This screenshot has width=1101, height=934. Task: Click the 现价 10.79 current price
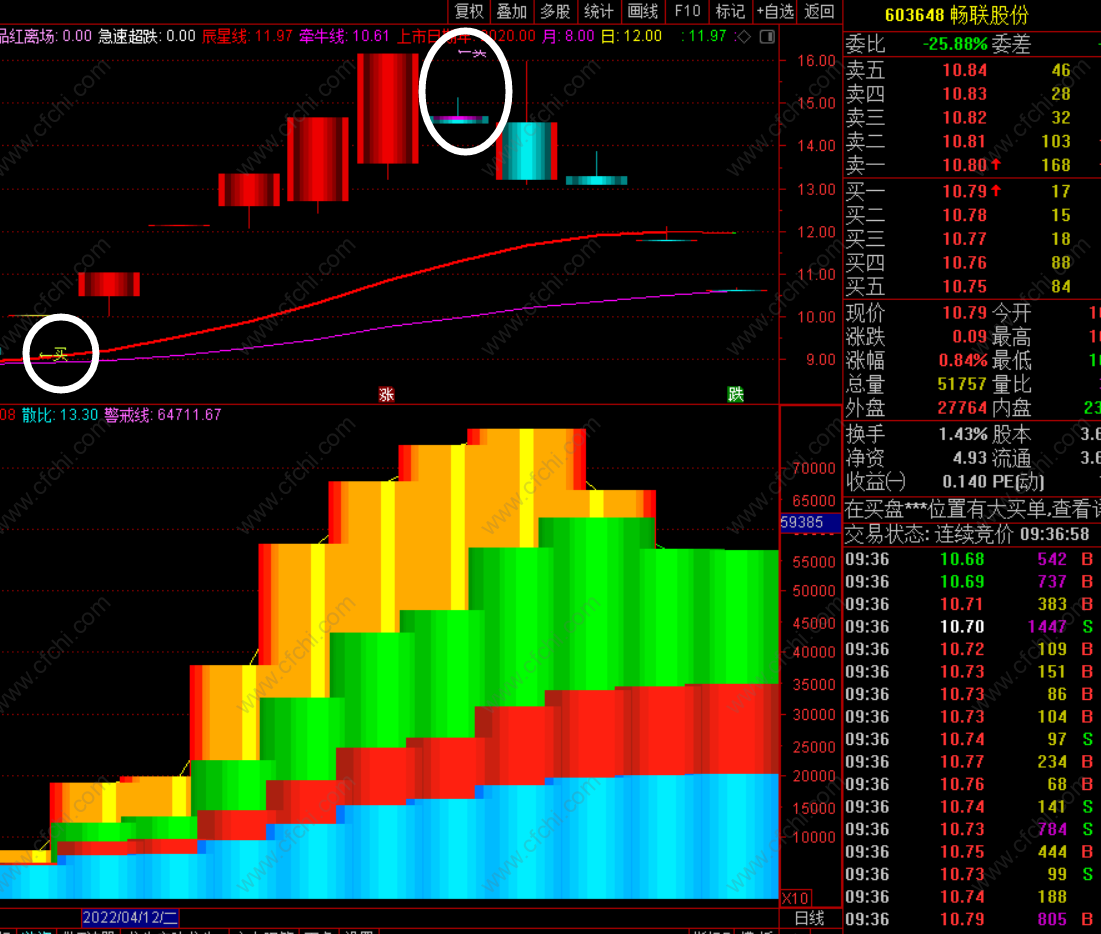[x=964, y=313]
